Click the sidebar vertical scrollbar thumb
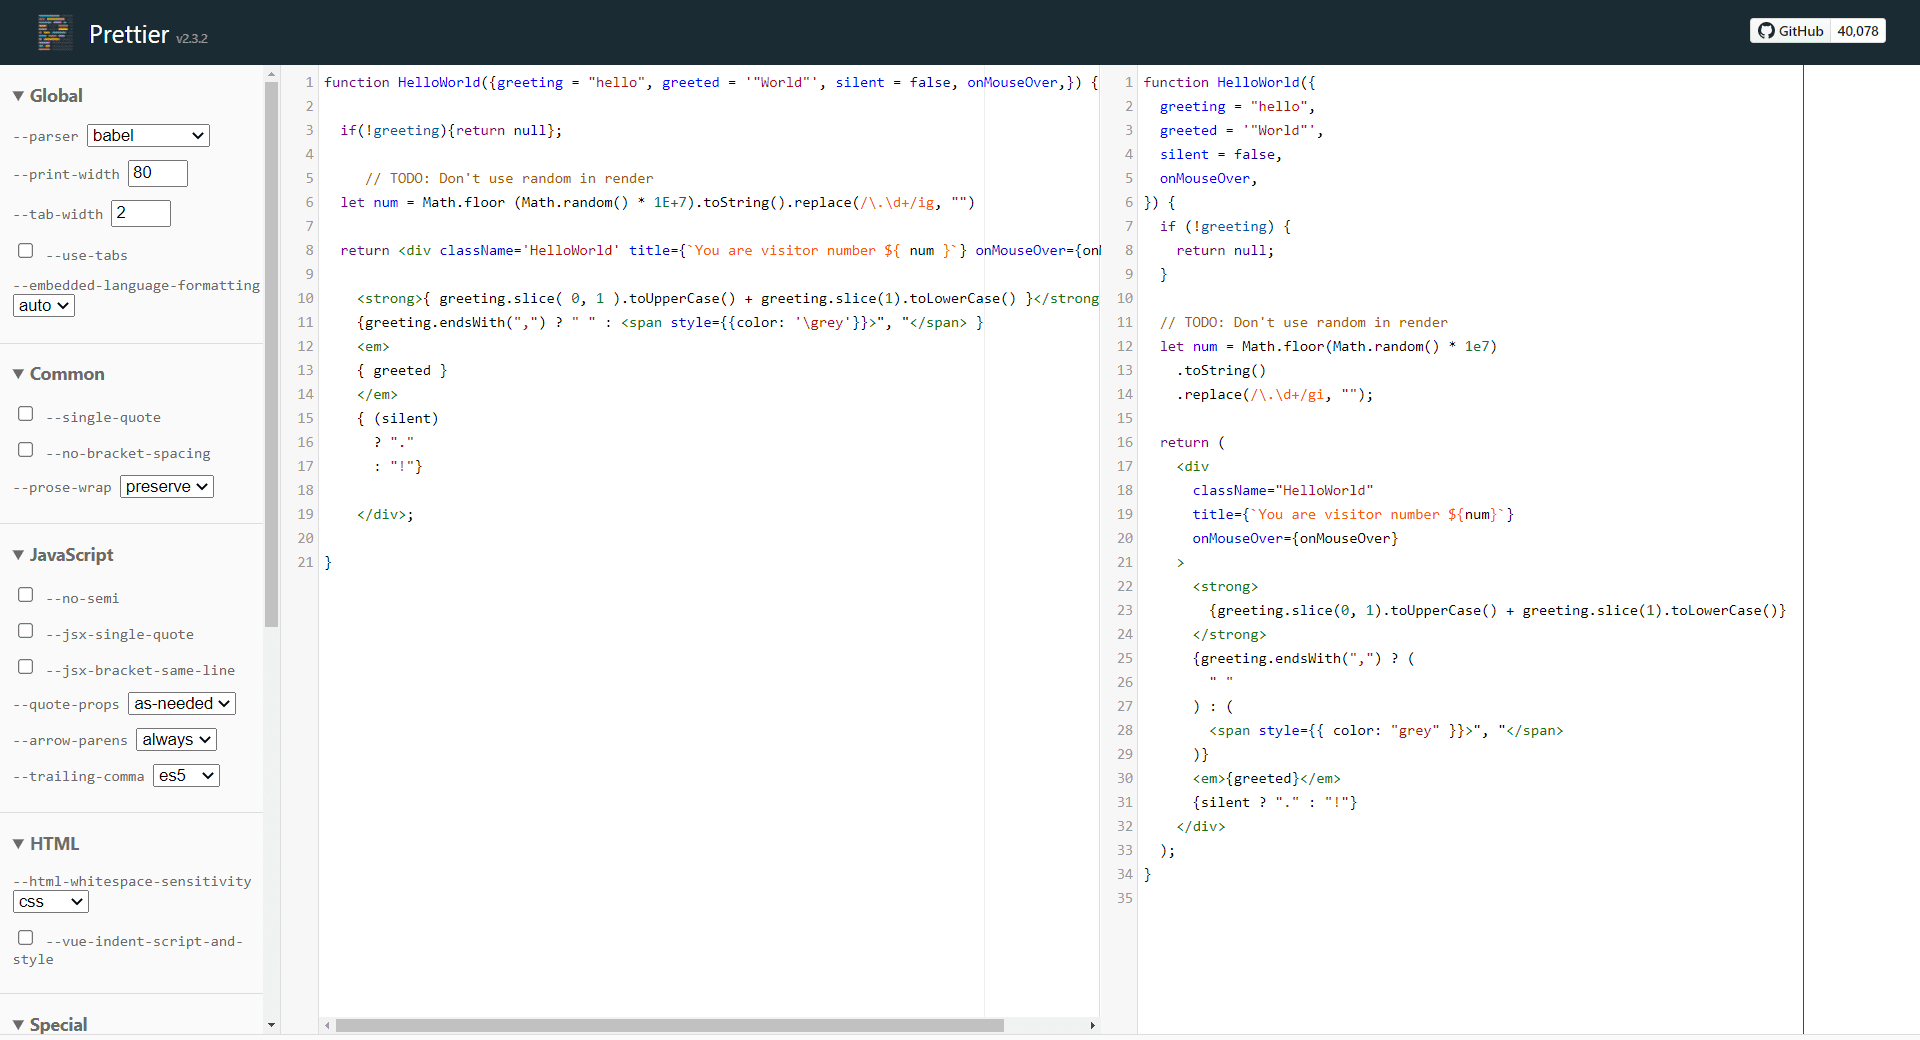This screenshot has width=1920, height=1040. [271, 354]
